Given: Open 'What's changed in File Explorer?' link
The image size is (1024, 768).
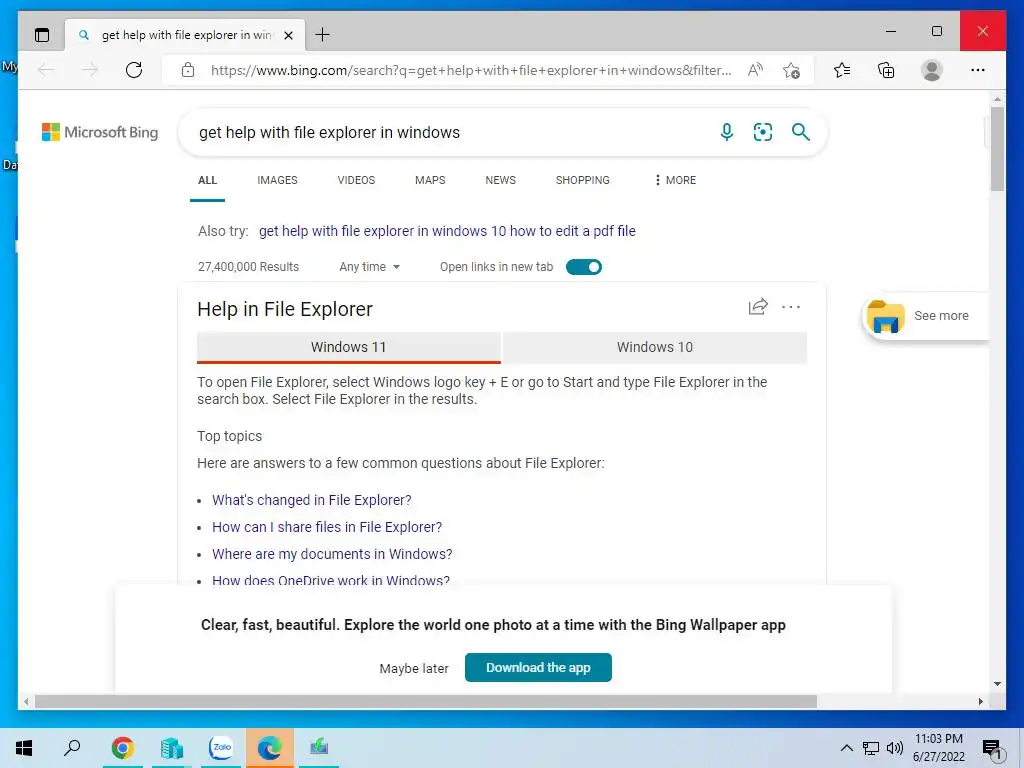Looking at the screenshot, I should tap(312, 500).
